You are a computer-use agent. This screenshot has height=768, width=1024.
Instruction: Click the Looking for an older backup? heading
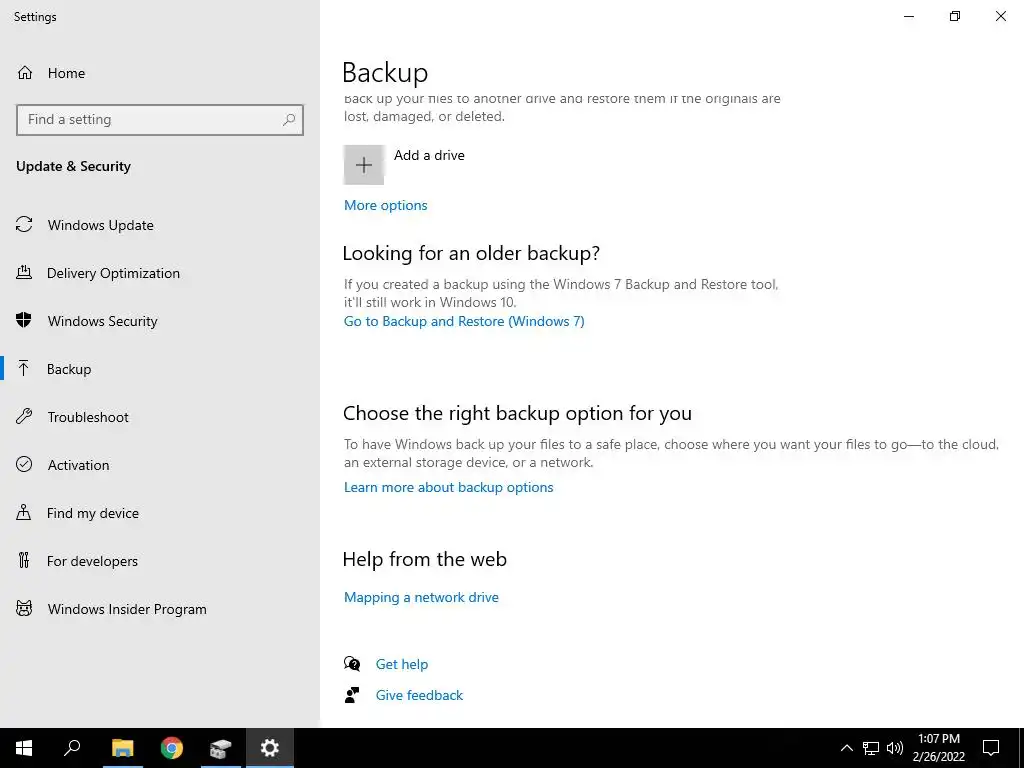pos(471,253)
